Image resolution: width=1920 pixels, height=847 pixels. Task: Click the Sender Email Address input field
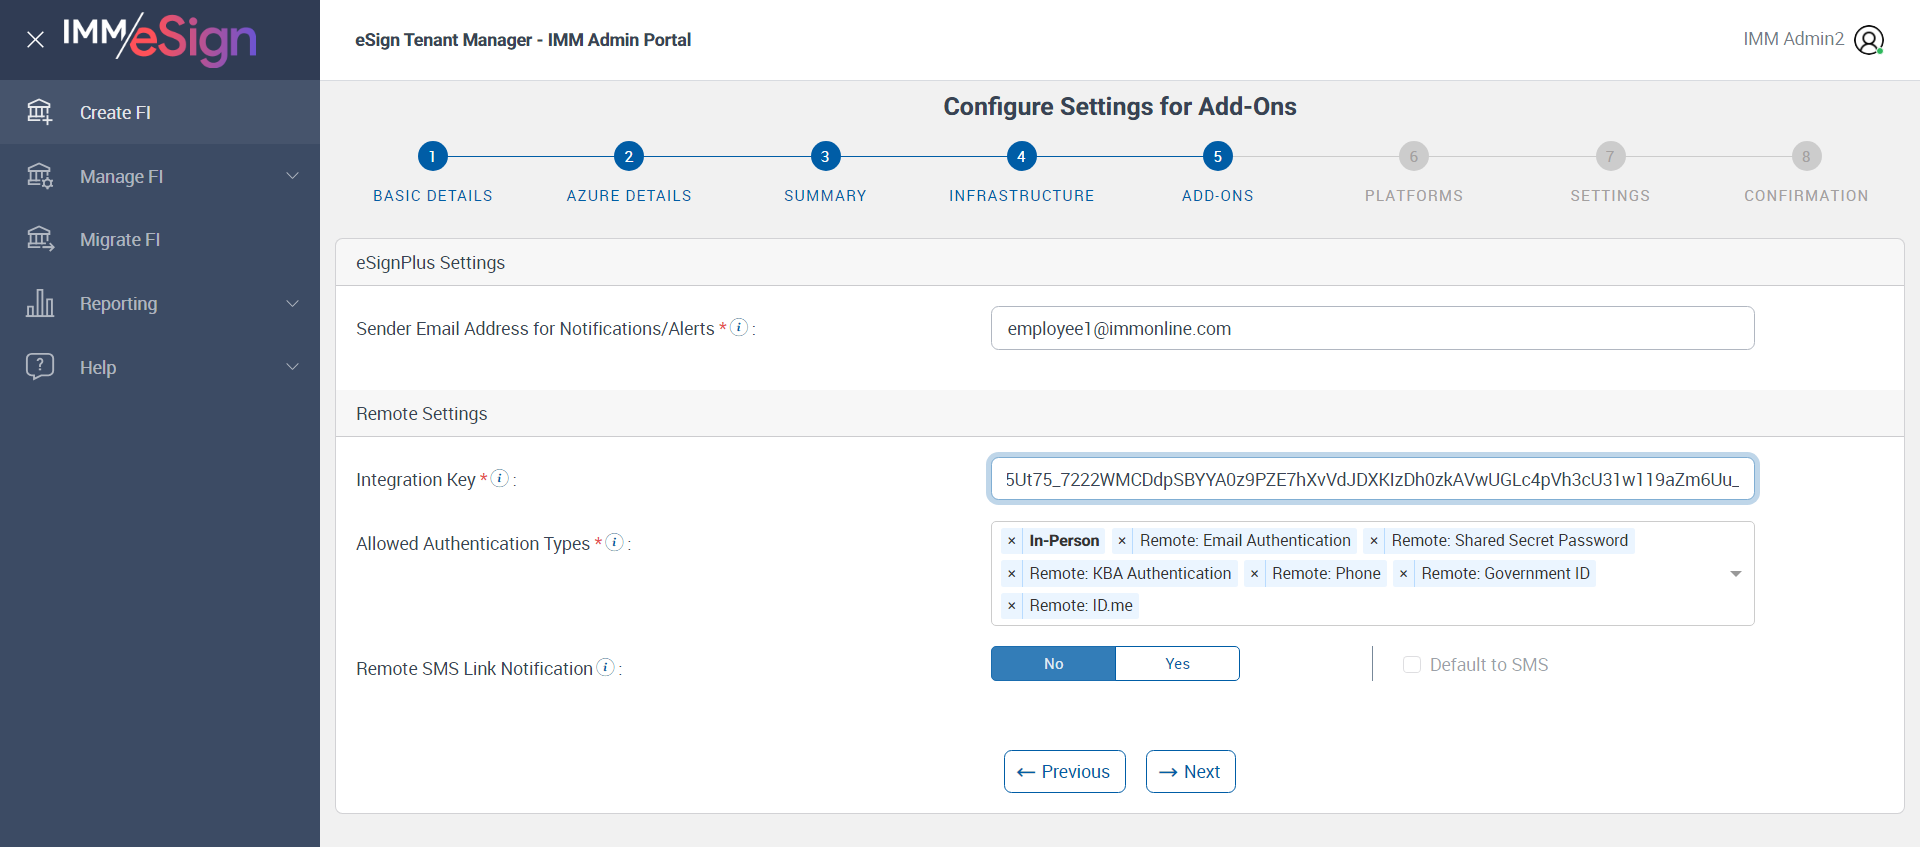coord(1372,328)
